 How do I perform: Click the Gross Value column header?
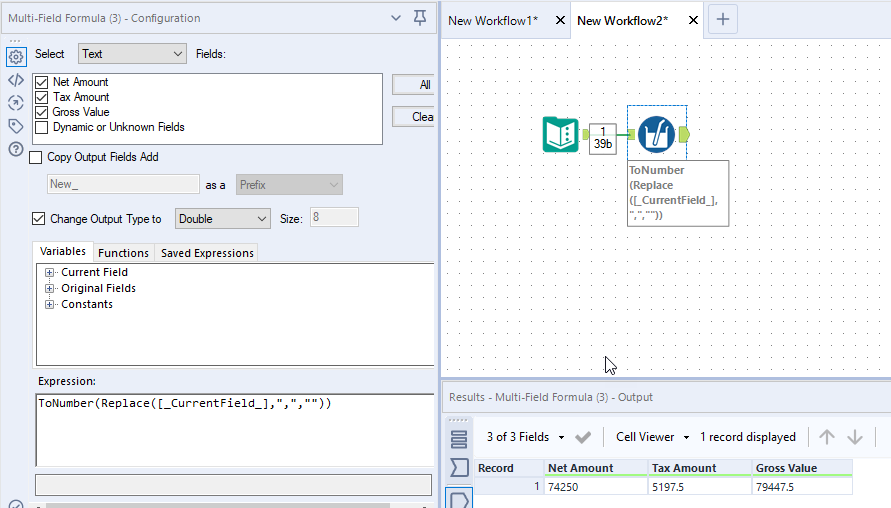(x=802, y=468)
